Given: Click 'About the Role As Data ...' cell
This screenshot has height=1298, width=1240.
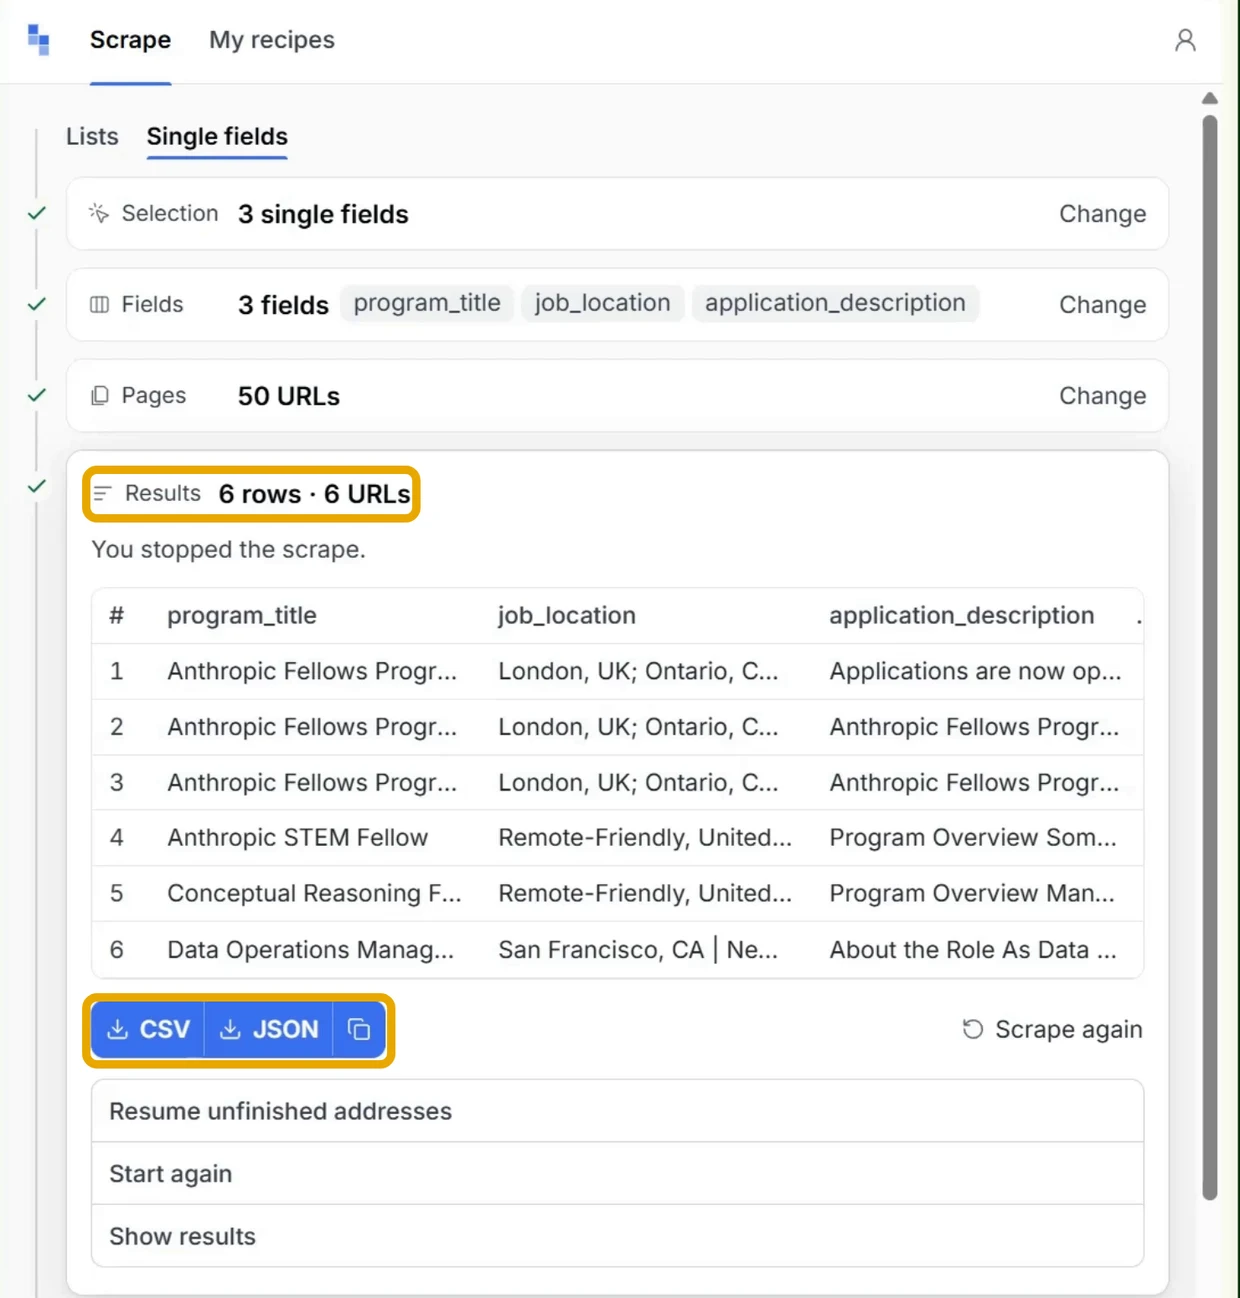Looking at the screenshot, I should click(x=973, y=949).
